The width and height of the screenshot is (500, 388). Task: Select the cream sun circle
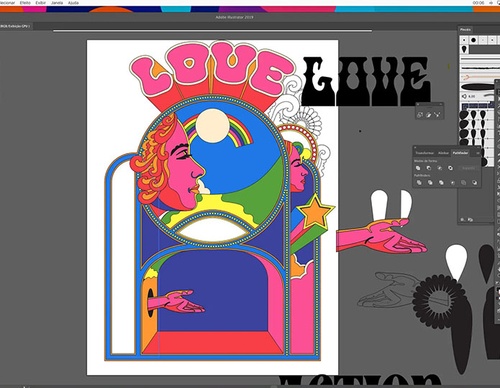click(212, 126)
